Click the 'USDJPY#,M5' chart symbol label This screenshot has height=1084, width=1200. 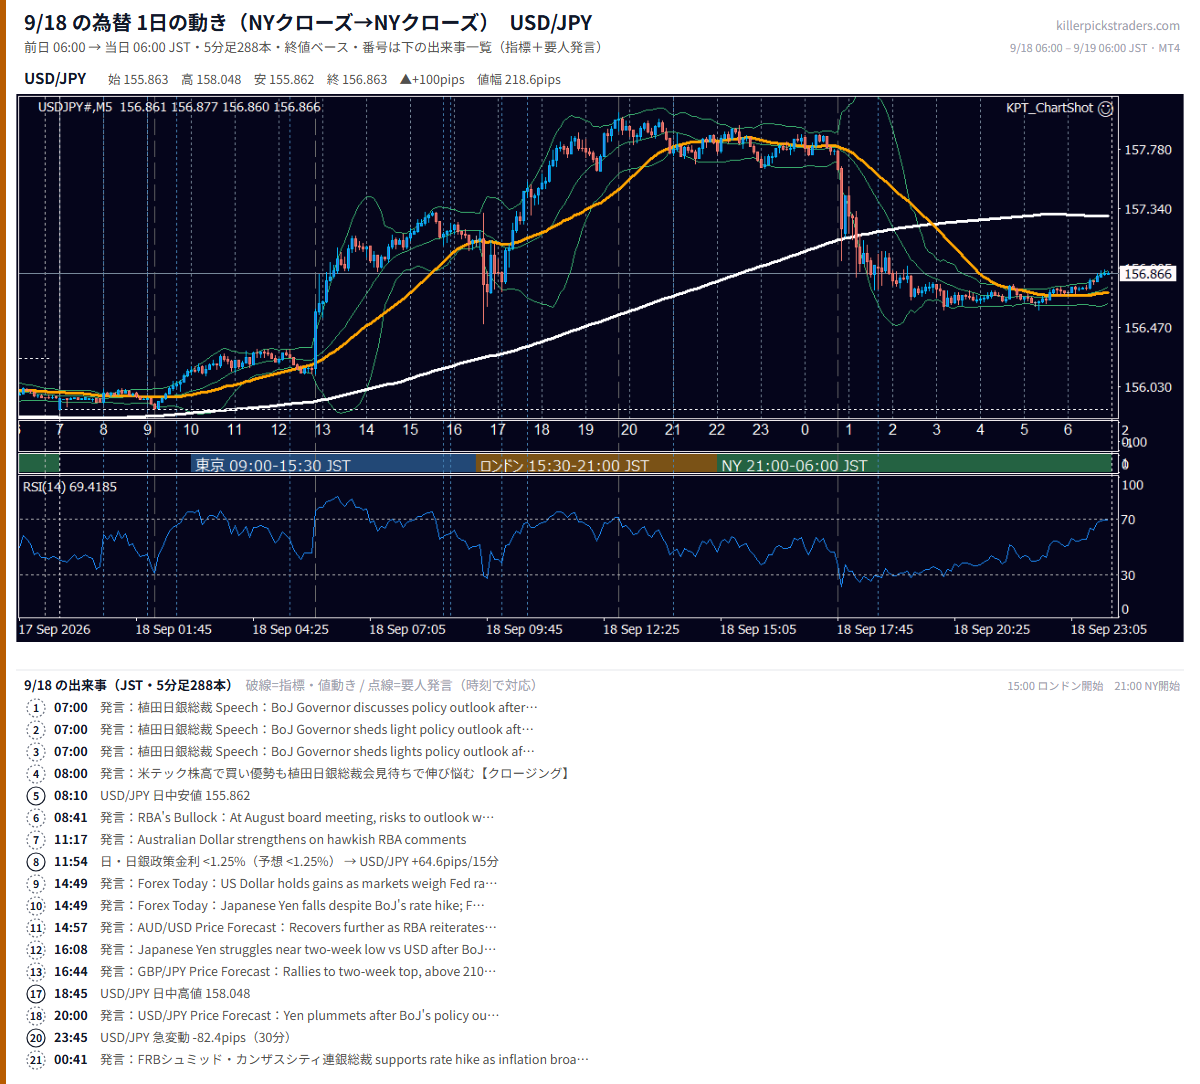75,107
